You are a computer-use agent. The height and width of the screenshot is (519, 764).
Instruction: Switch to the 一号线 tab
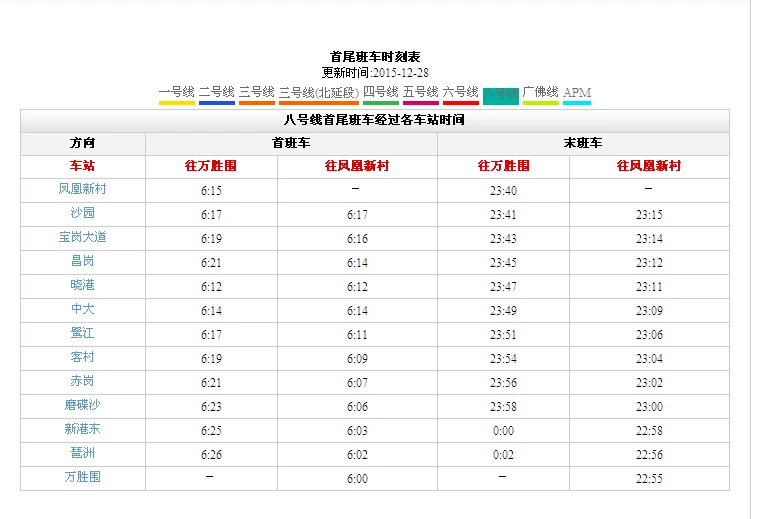[177, 93]
